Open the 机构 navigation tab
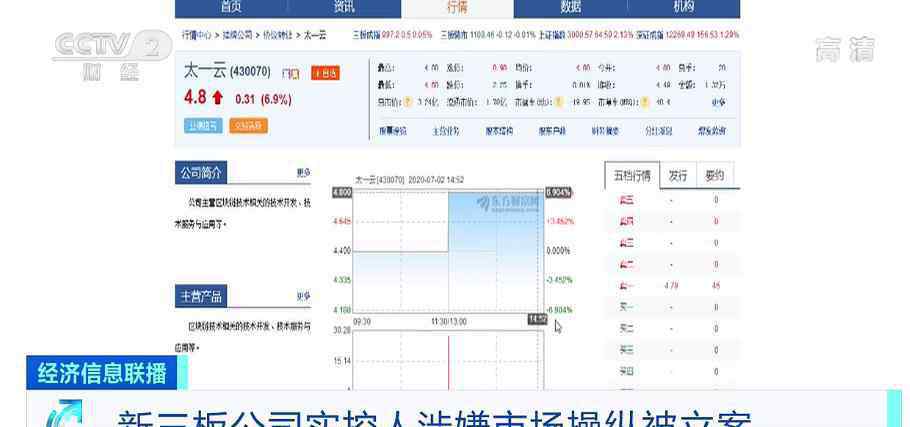Viewport: 910px width, 427px height. coord(683,8)
